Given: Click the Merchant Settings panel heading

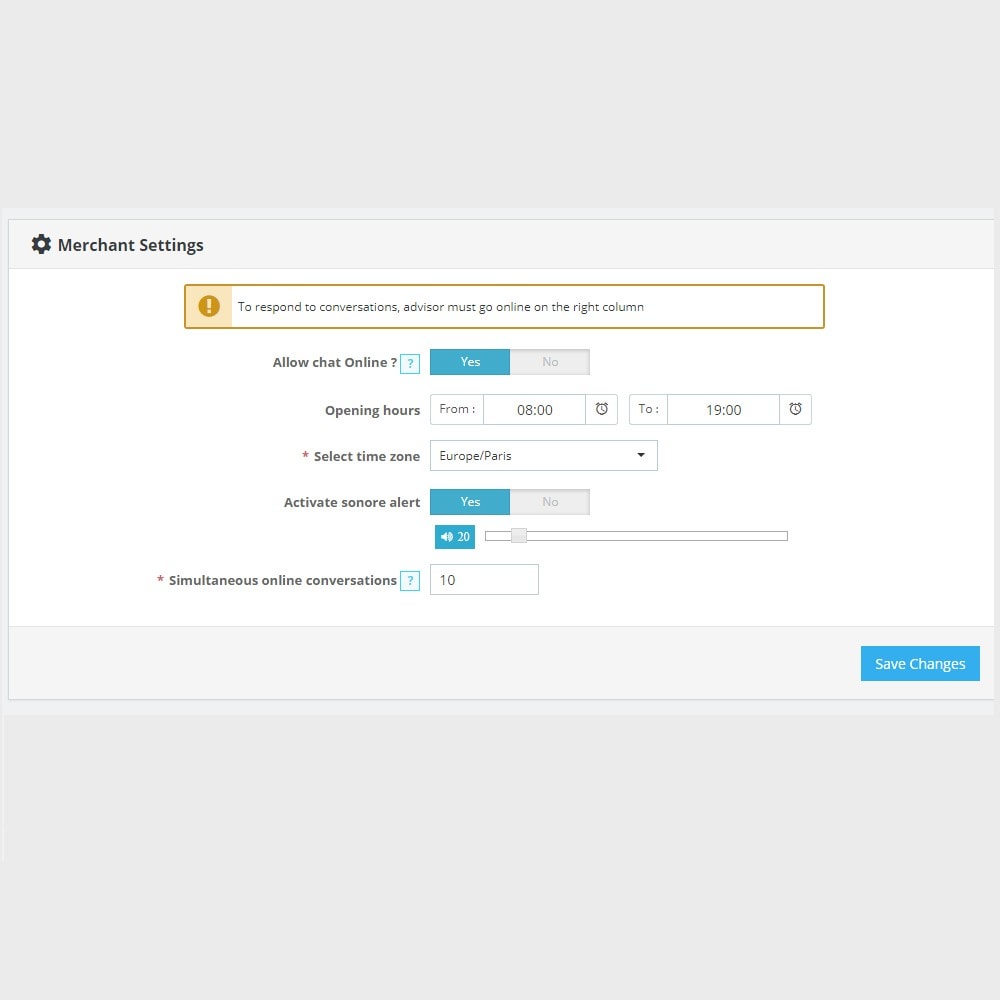Looking at the screenshot, I should pos(130,245).
